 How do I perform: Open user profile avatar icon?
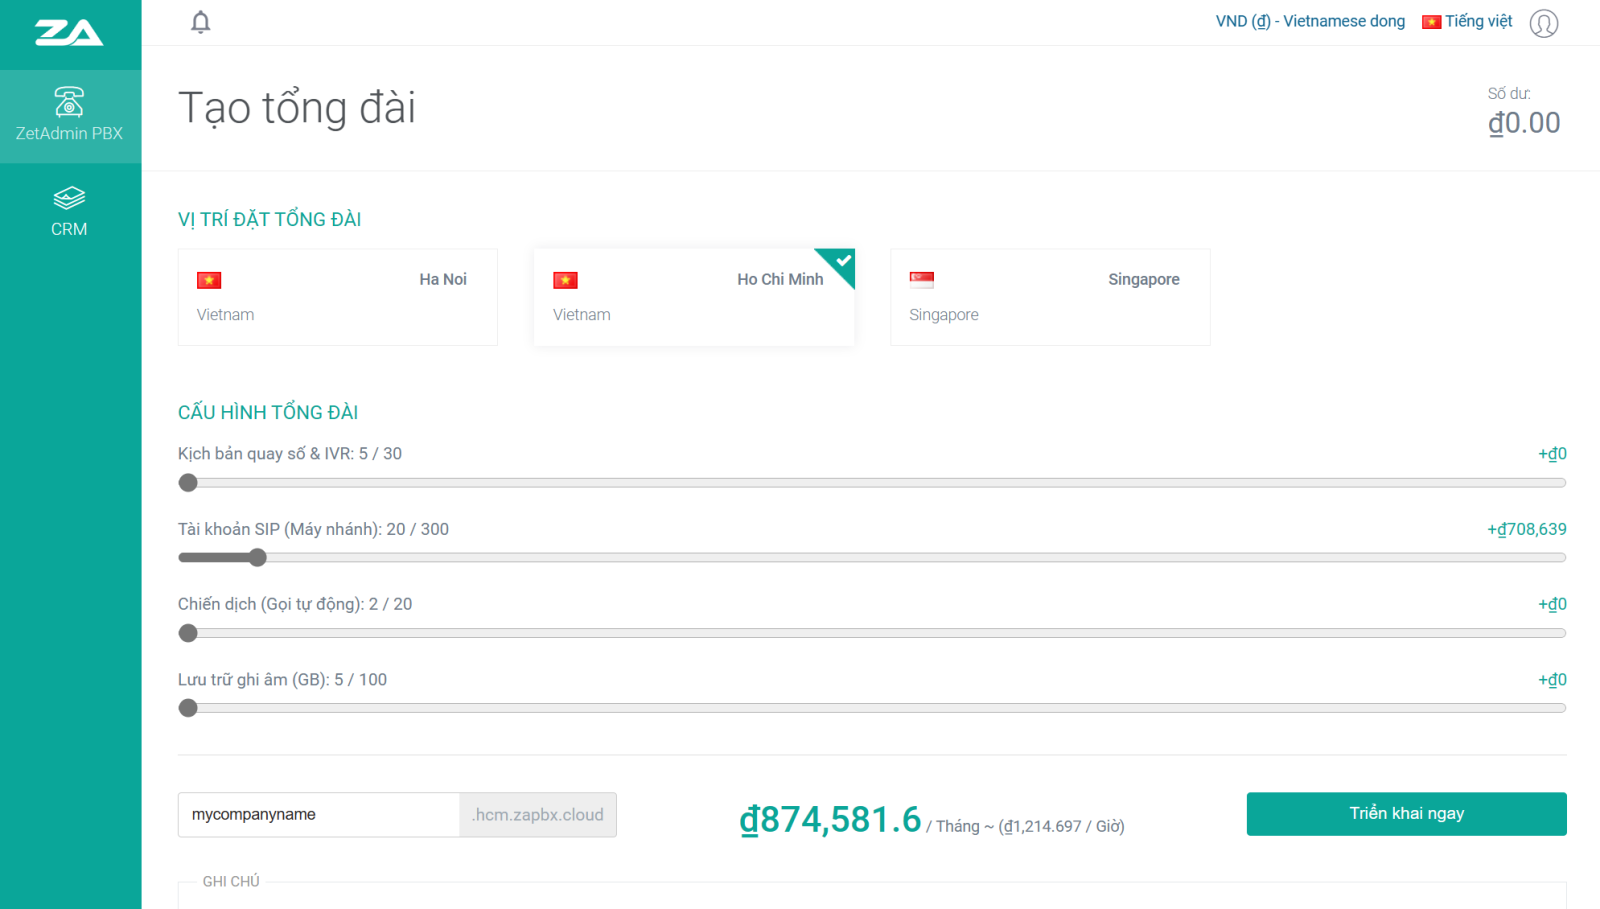point(1543,23)
